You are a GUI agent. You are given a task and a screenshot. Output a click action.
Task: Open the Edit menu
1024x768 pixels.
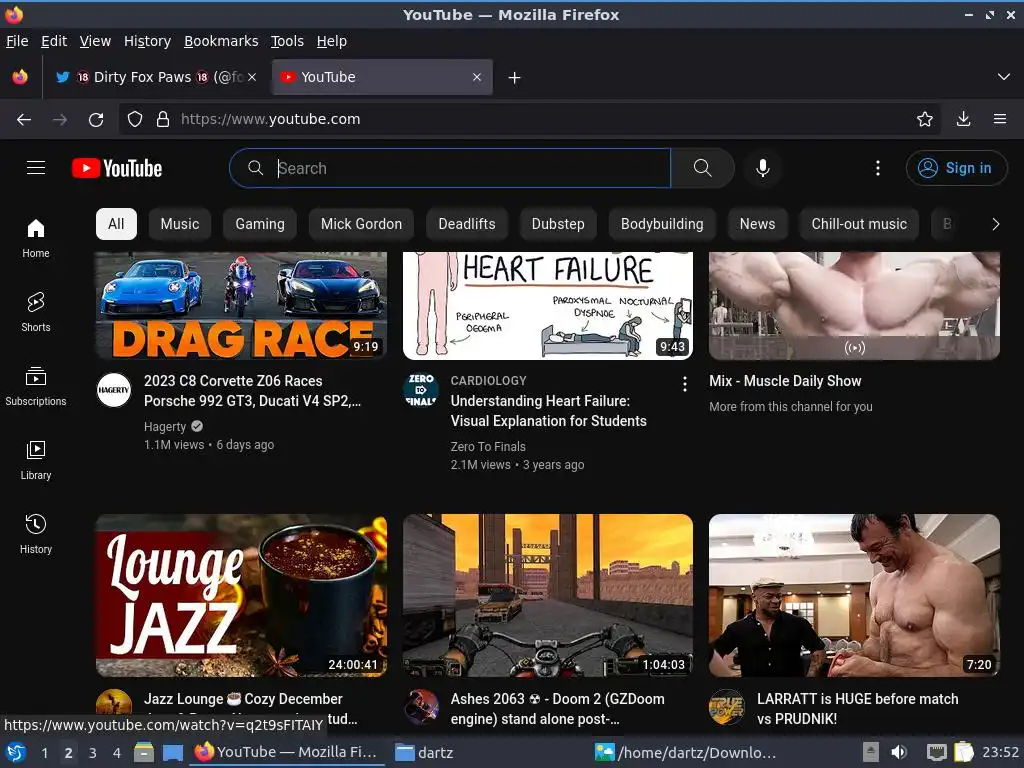point(54,41)
